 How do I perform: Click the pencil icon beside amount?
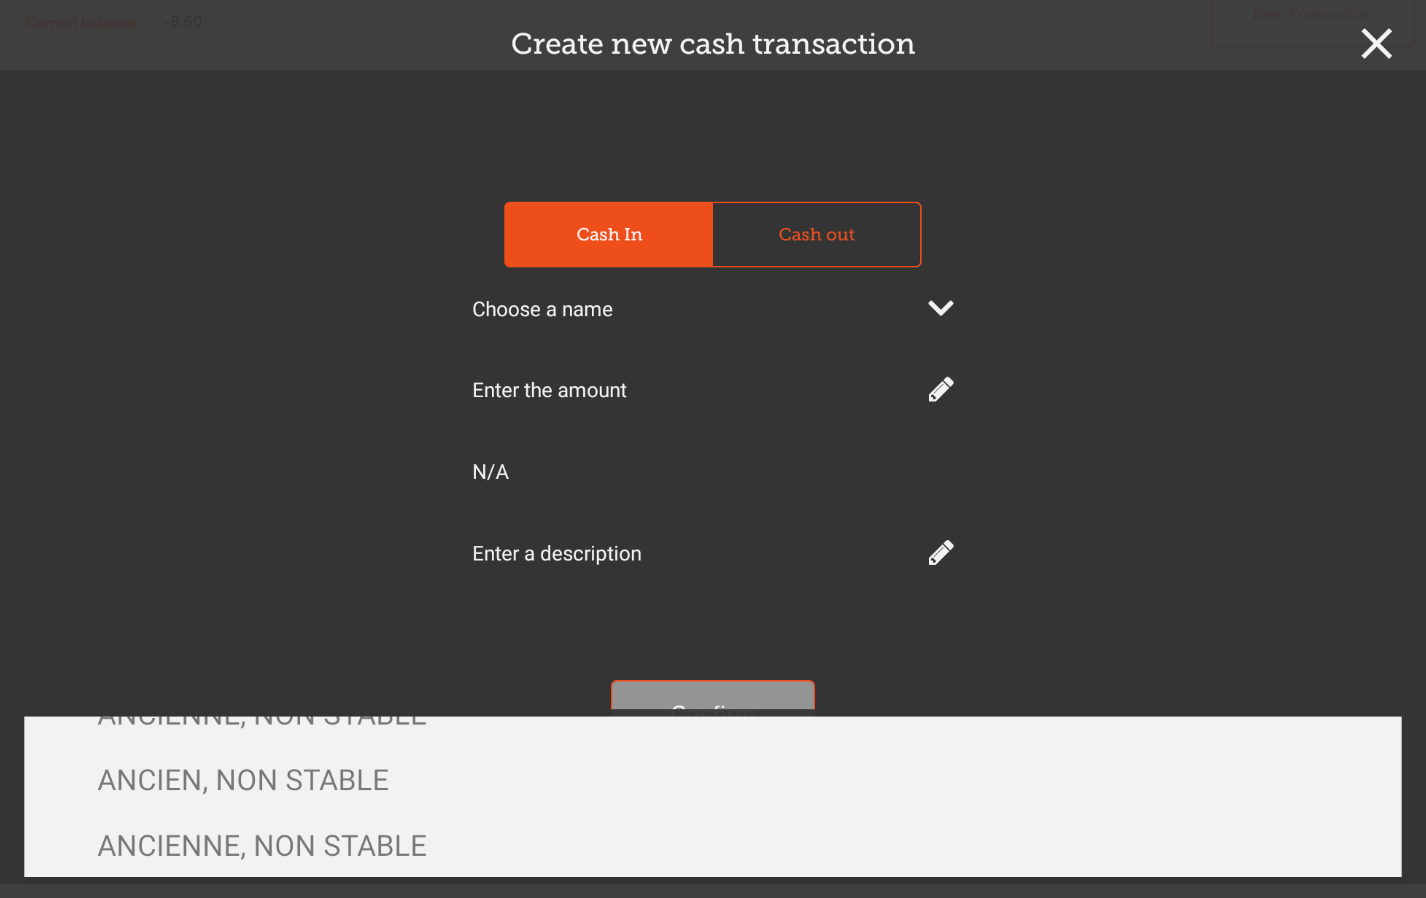click(x=940, y=390)
